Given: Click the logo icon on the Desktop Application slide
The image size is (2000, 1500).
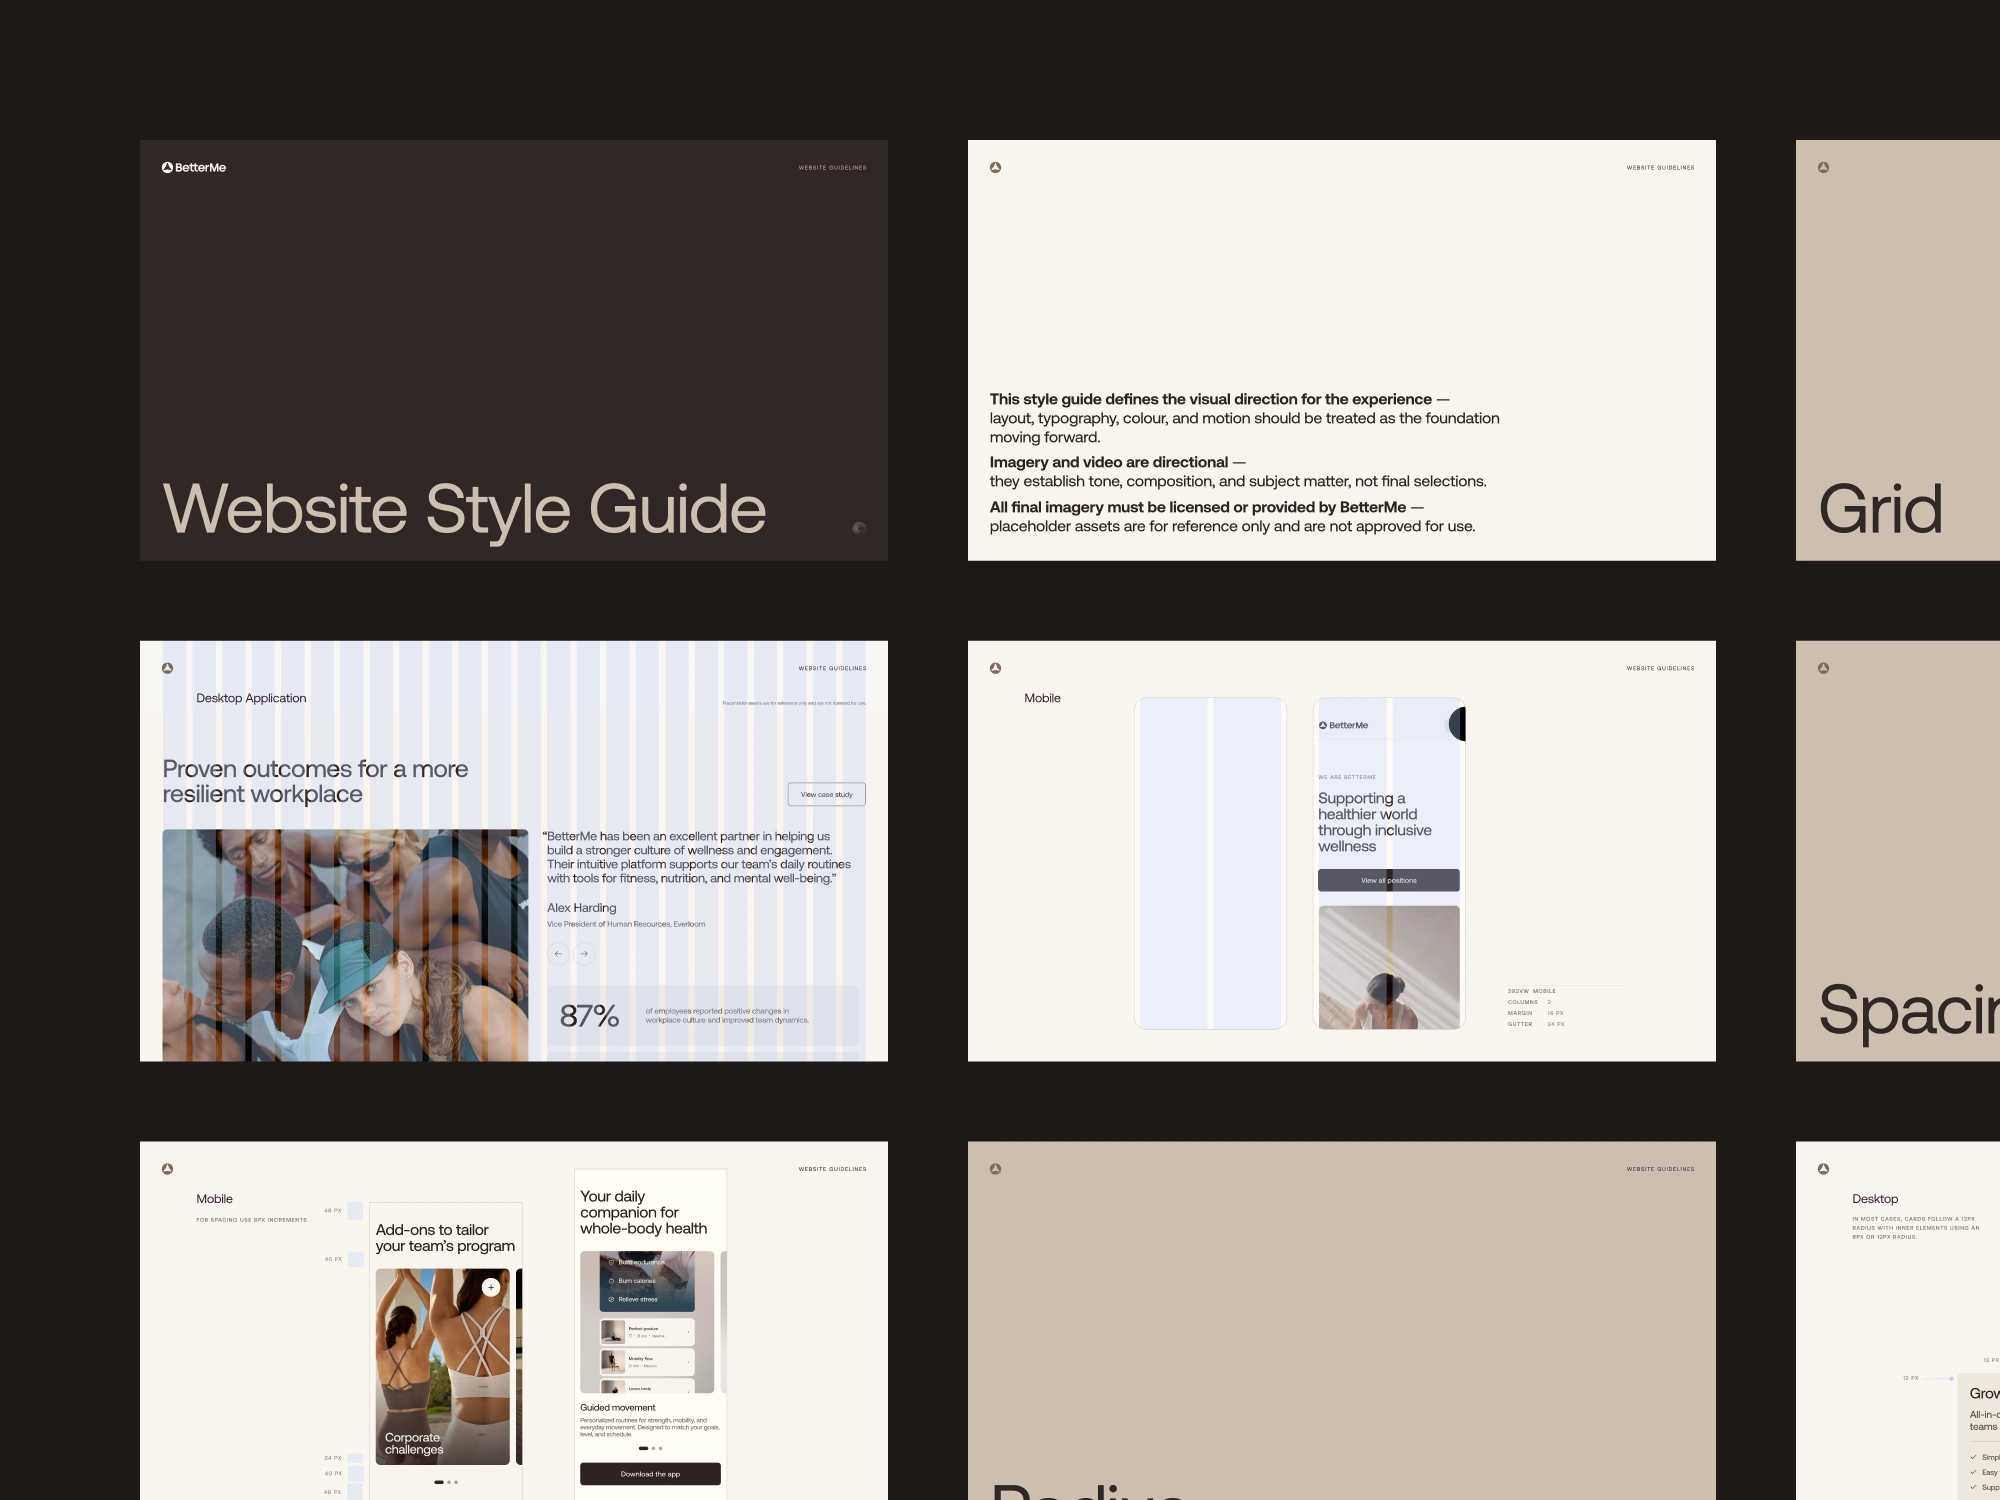Looking at the screenshot, I should click(x=167, y=668).
